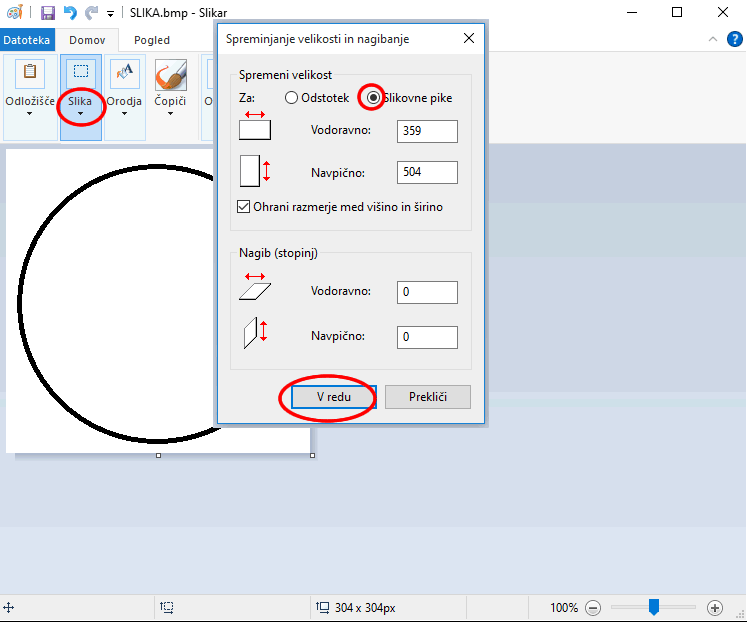Click the zoom slider handle

[x=653, y=607]
